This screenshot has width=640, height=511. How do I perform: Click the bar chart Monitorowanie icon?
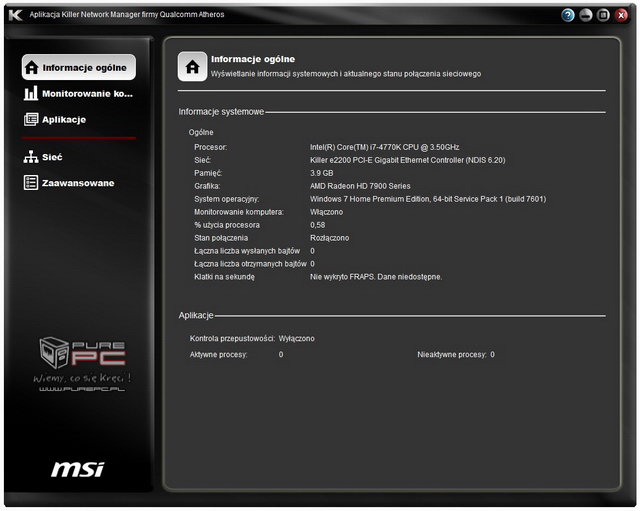tap(31, 93)
